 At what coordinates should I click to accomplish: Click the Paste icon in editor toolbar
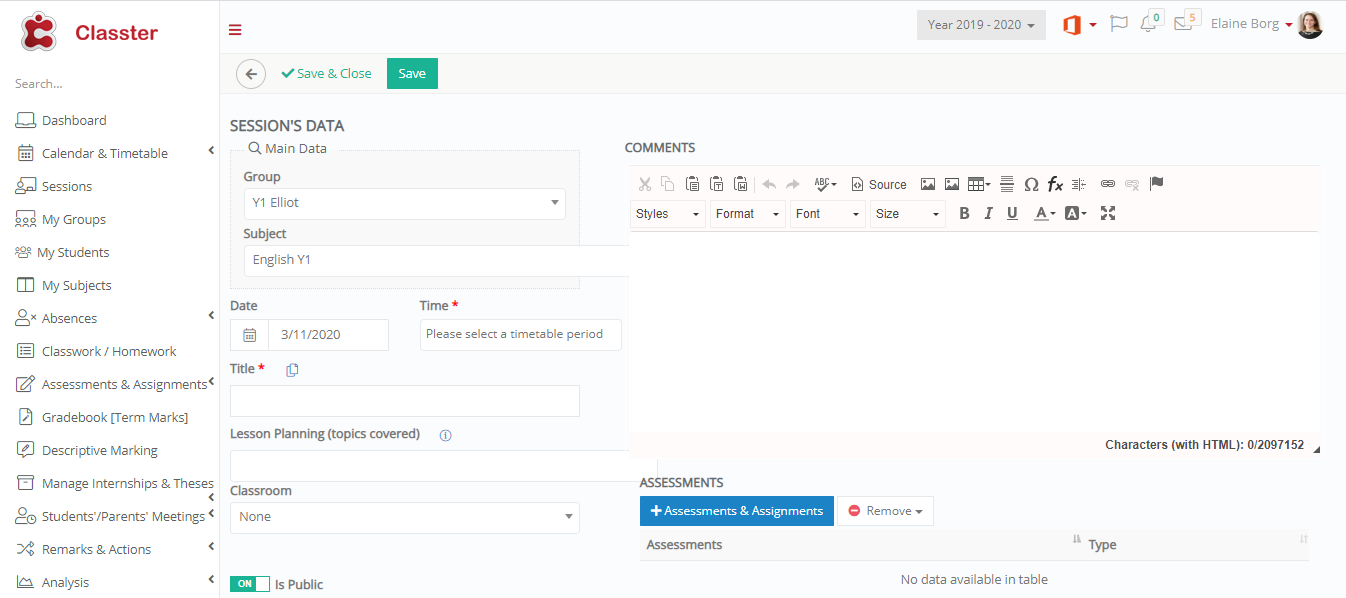692,184
